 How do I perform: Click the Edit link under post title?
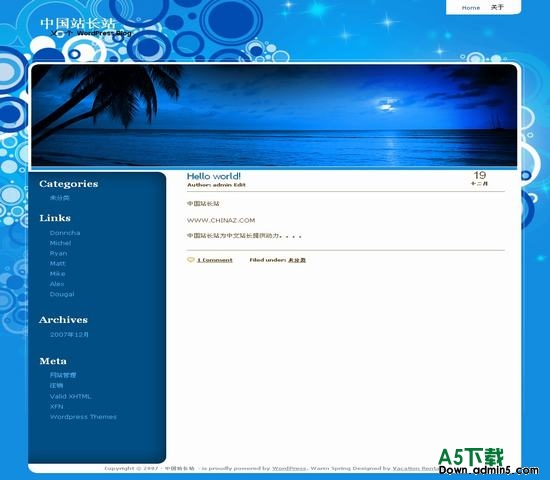pos(240,185)
